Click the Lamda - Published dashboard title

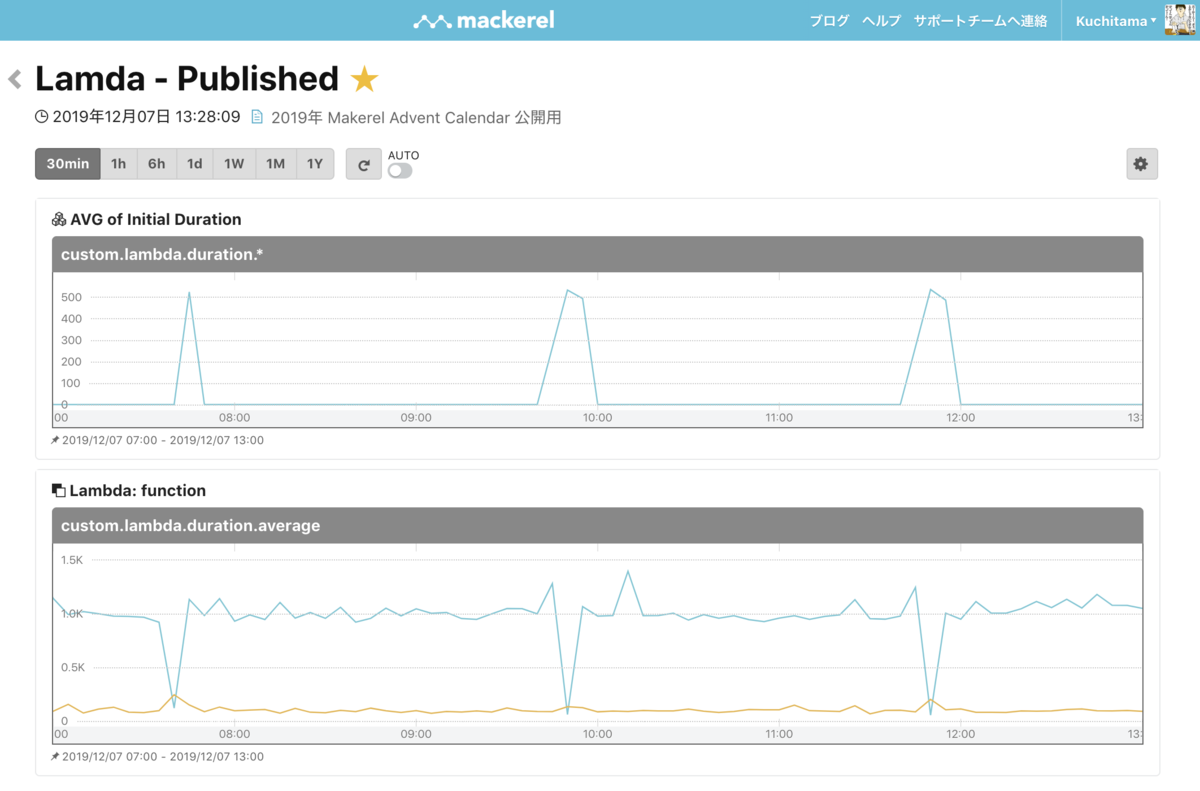coord(187,79)
